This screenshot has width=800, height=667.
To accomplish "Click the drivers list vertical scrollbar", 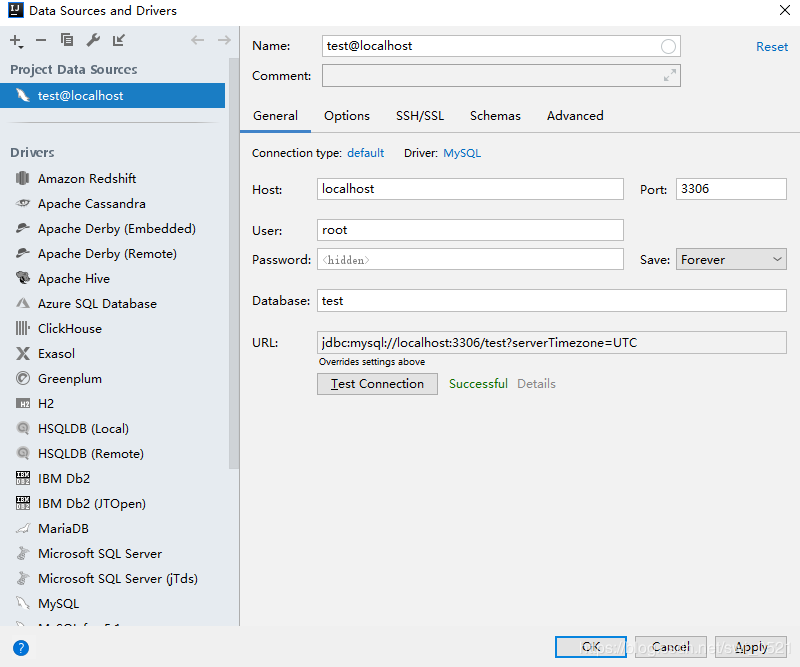I will (234, 263).
